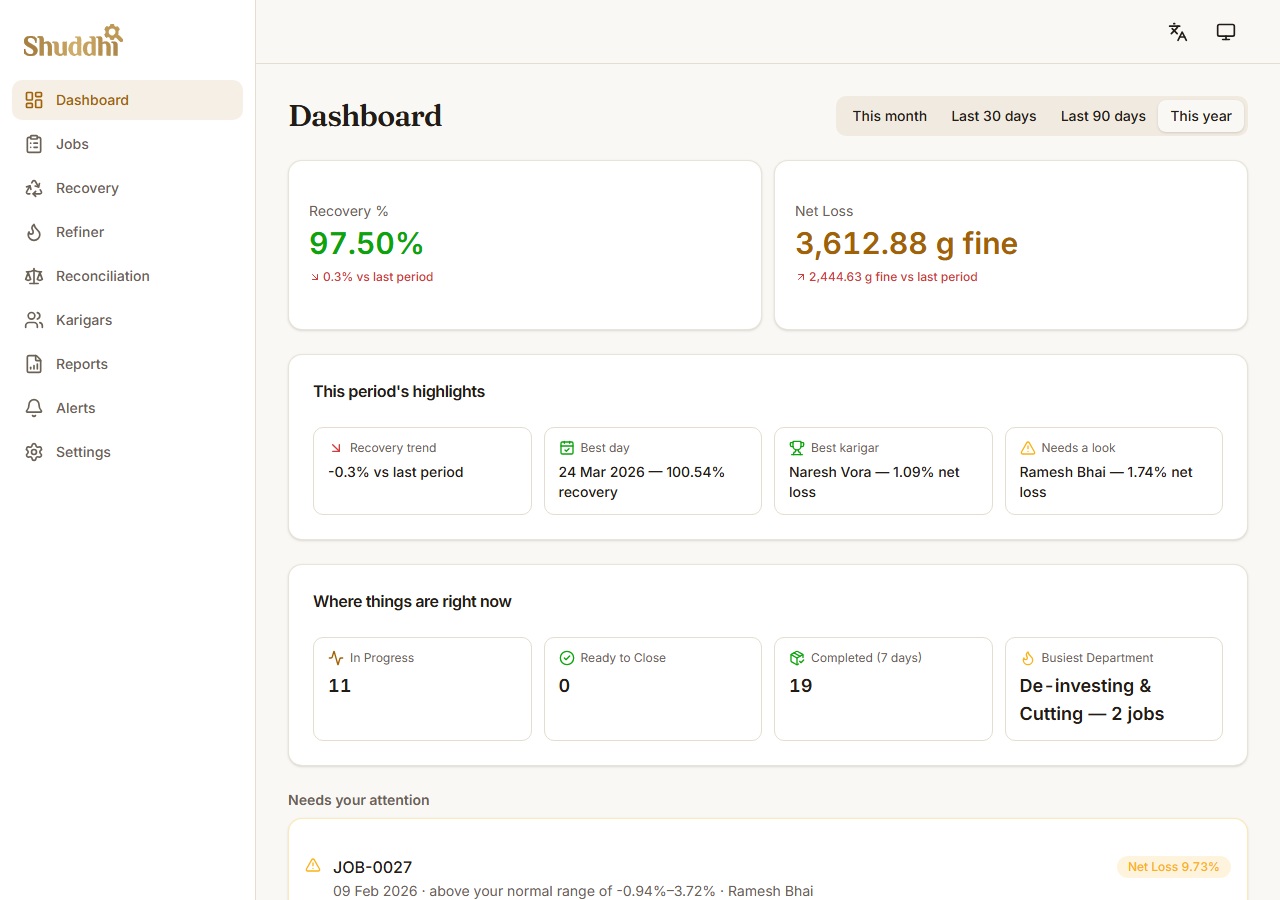
Task: Click 2,444.63 g fine vs last period text
Action: (893, 277)
